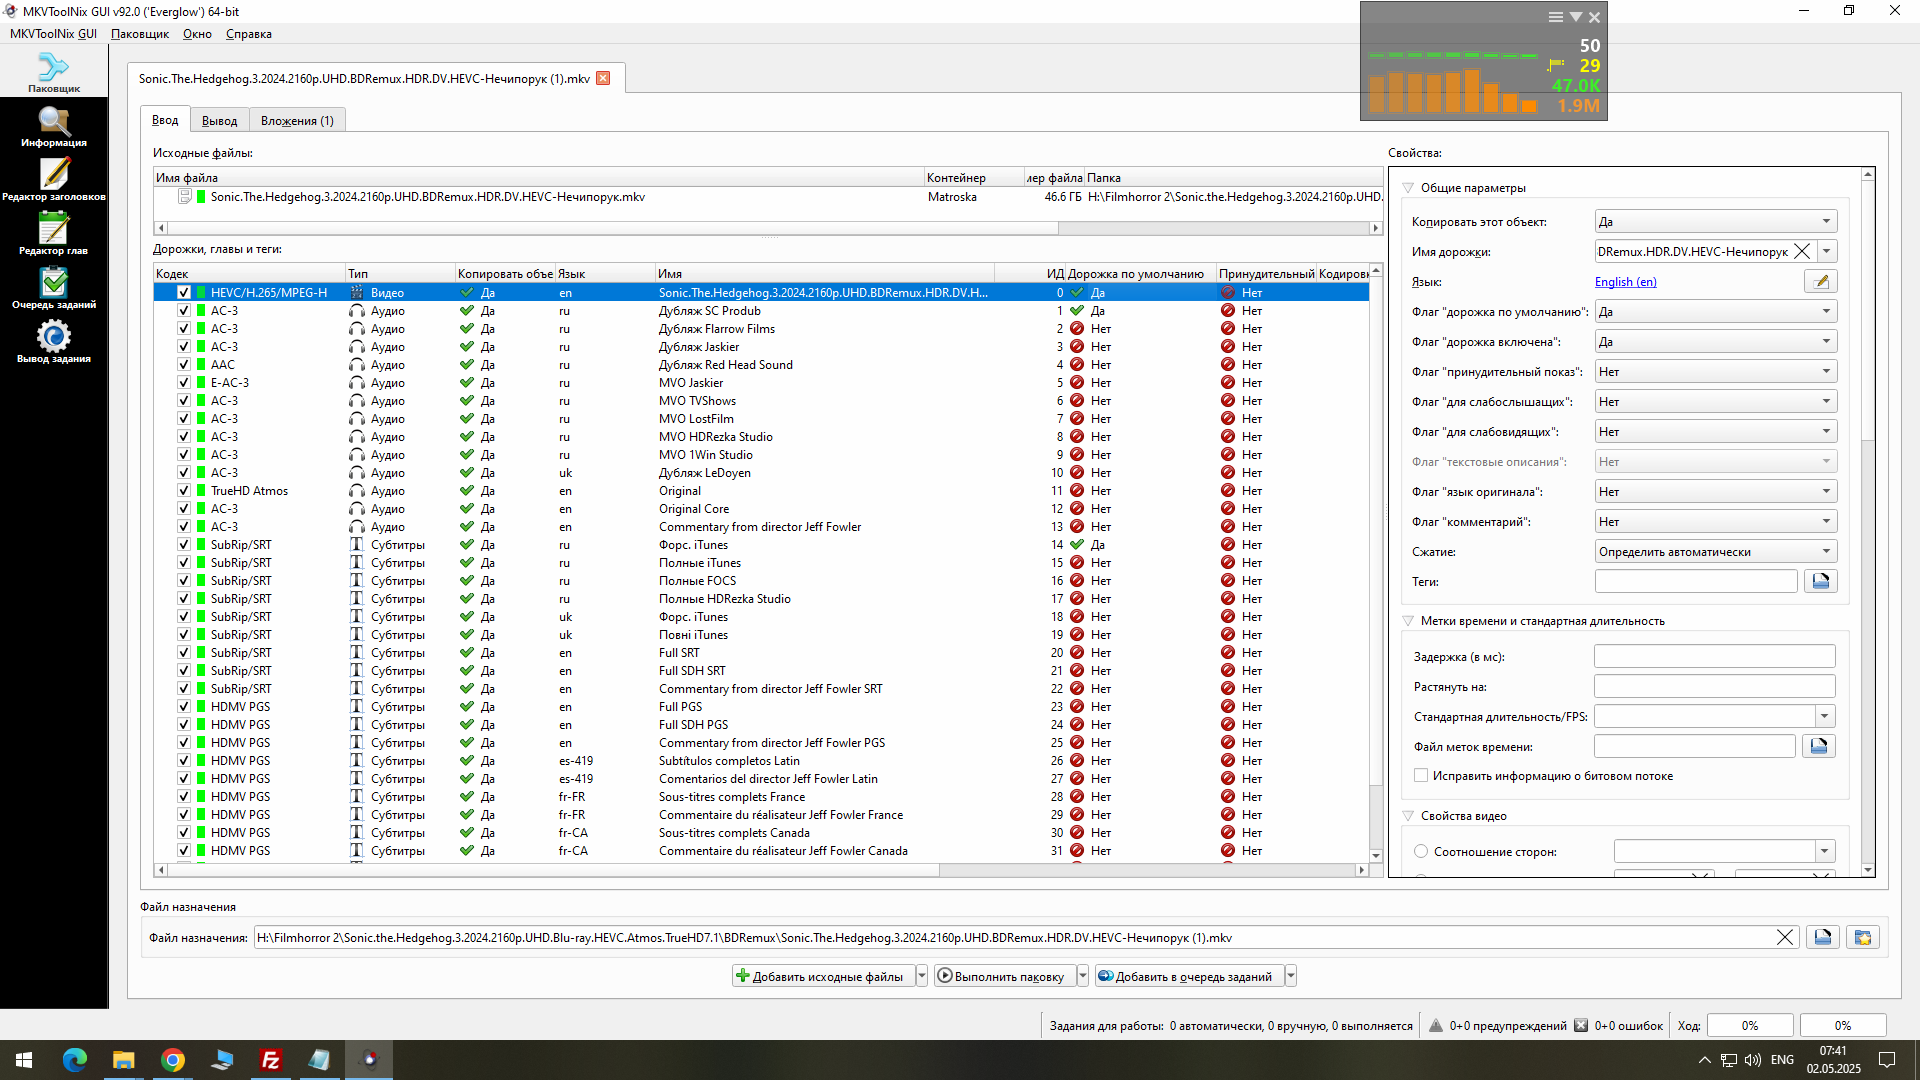
Task: Open the notifications center icon
Action: (x=1887, y=1060)
